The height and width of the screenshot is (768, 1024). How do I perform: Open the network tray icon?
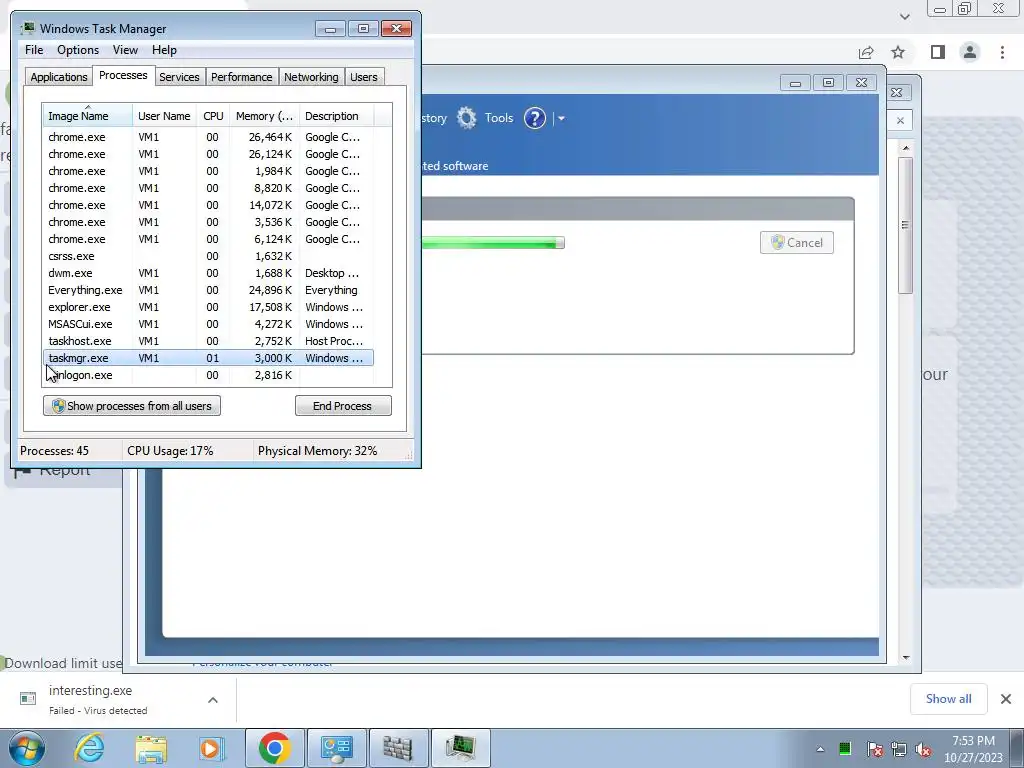click(x=899, y=749)
